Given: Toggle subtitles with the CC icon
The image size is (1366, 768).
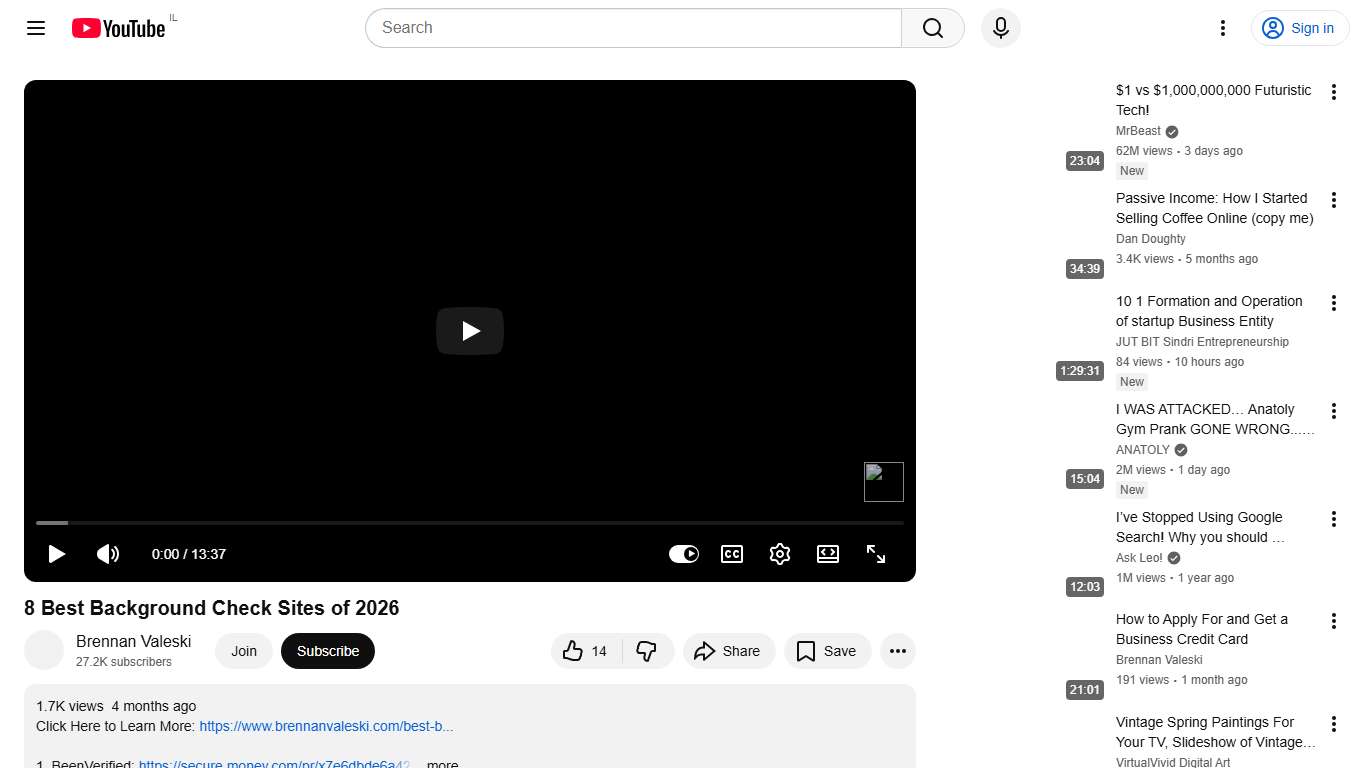Looking at the screenshot, I should point(732,554).
